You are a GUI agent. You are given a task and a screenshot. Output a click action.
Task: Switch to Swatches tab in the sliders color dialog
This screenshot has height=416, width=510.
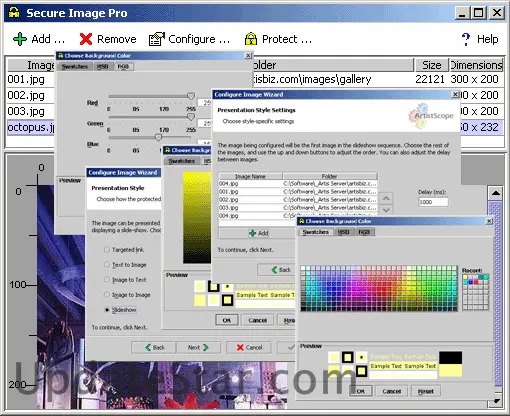click(75, 66)
